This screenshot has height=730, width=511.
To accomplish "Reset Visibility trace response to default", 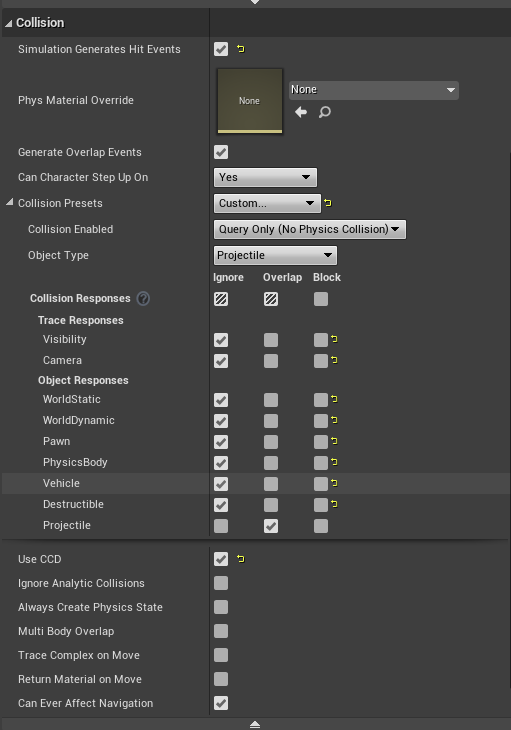I will 334,339.
